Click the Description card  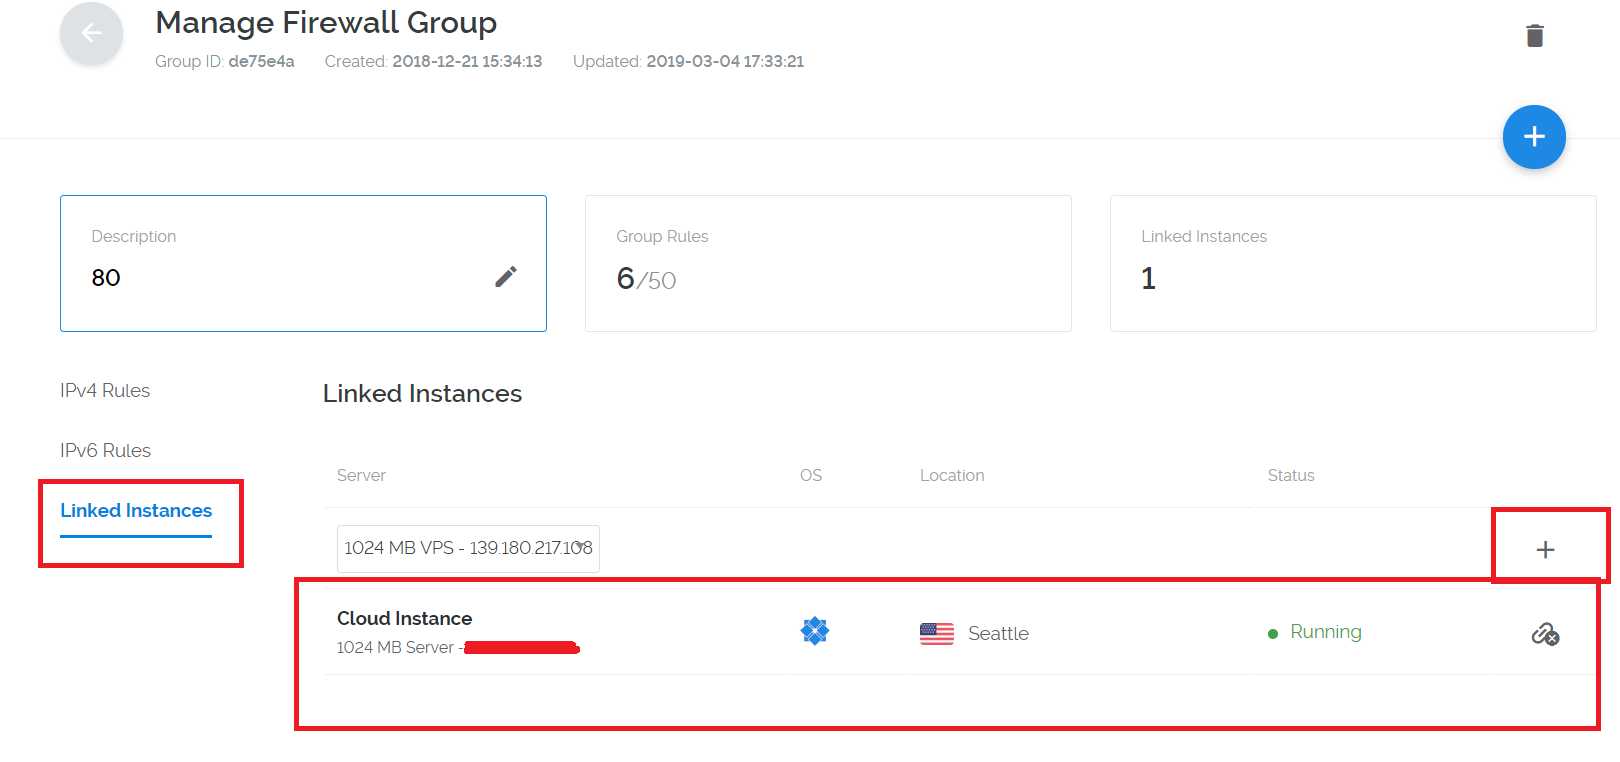(303, 263)
